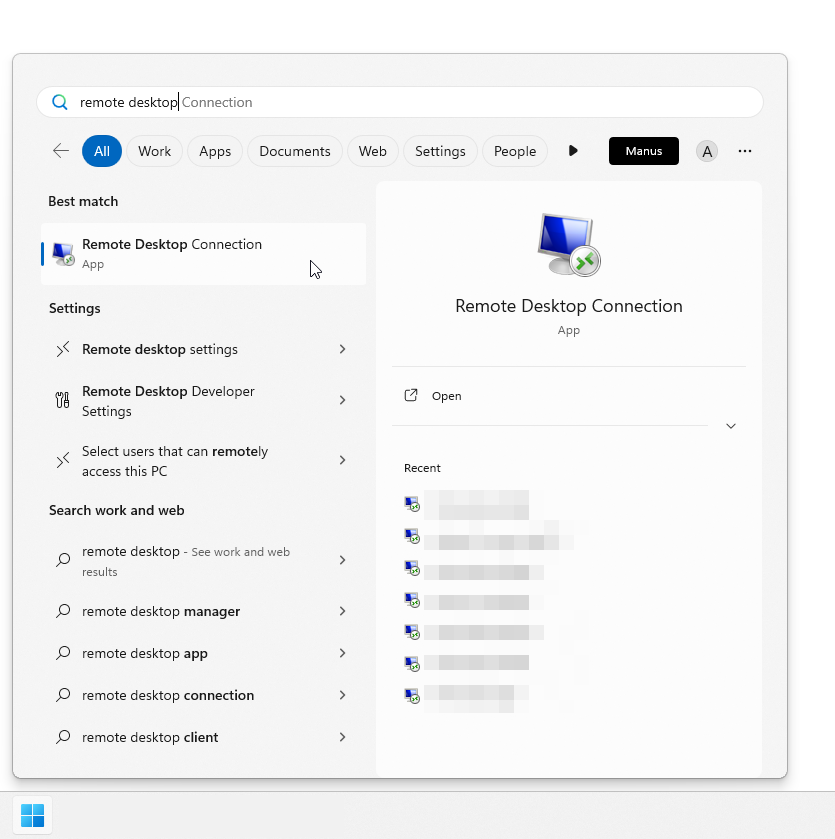
Task: Select the Settings filter tab
Action: pos(440,151)
